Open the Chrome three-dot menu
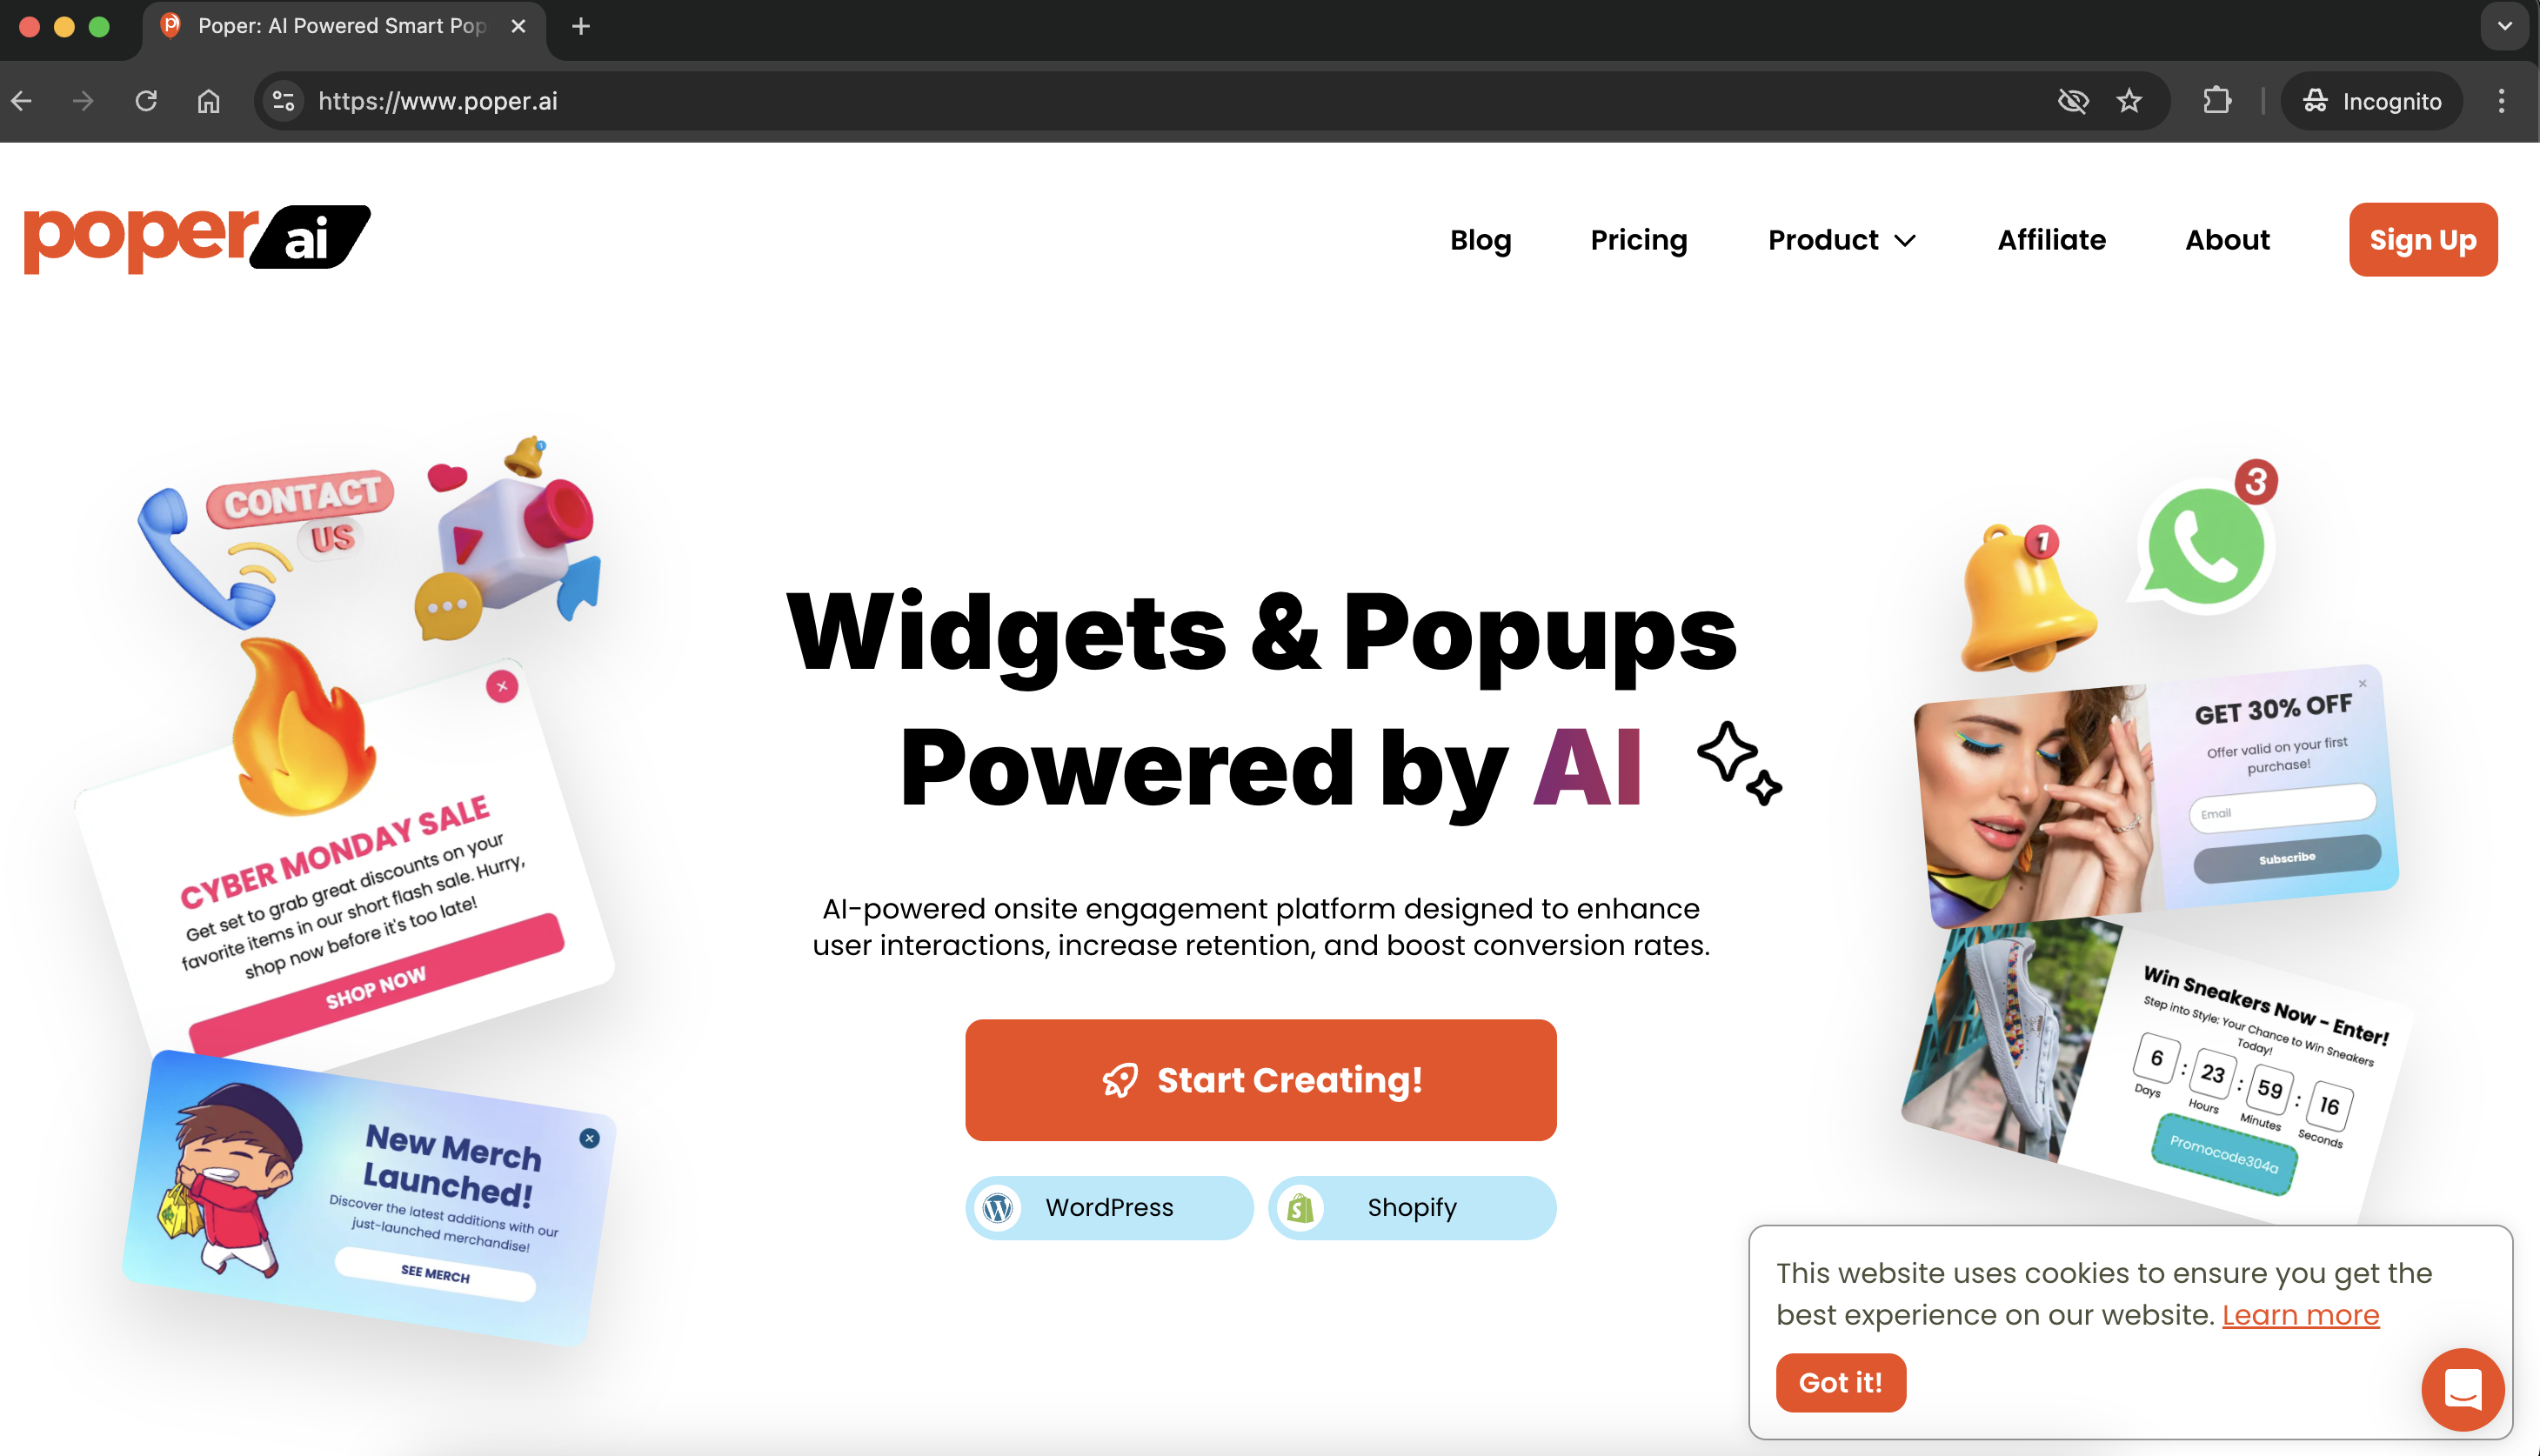This screenshot has height=1456, width=2540. coord(2501,101)
